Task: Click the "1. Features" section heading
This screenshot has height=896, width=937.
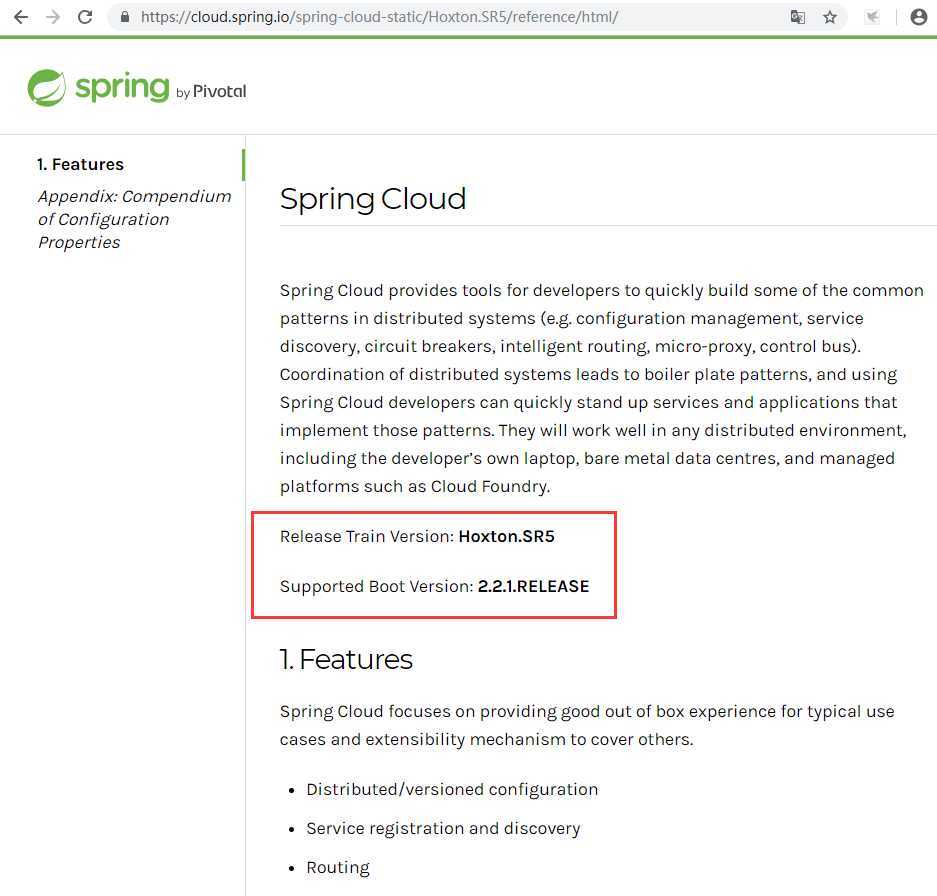Action: (x=346, y=659)
